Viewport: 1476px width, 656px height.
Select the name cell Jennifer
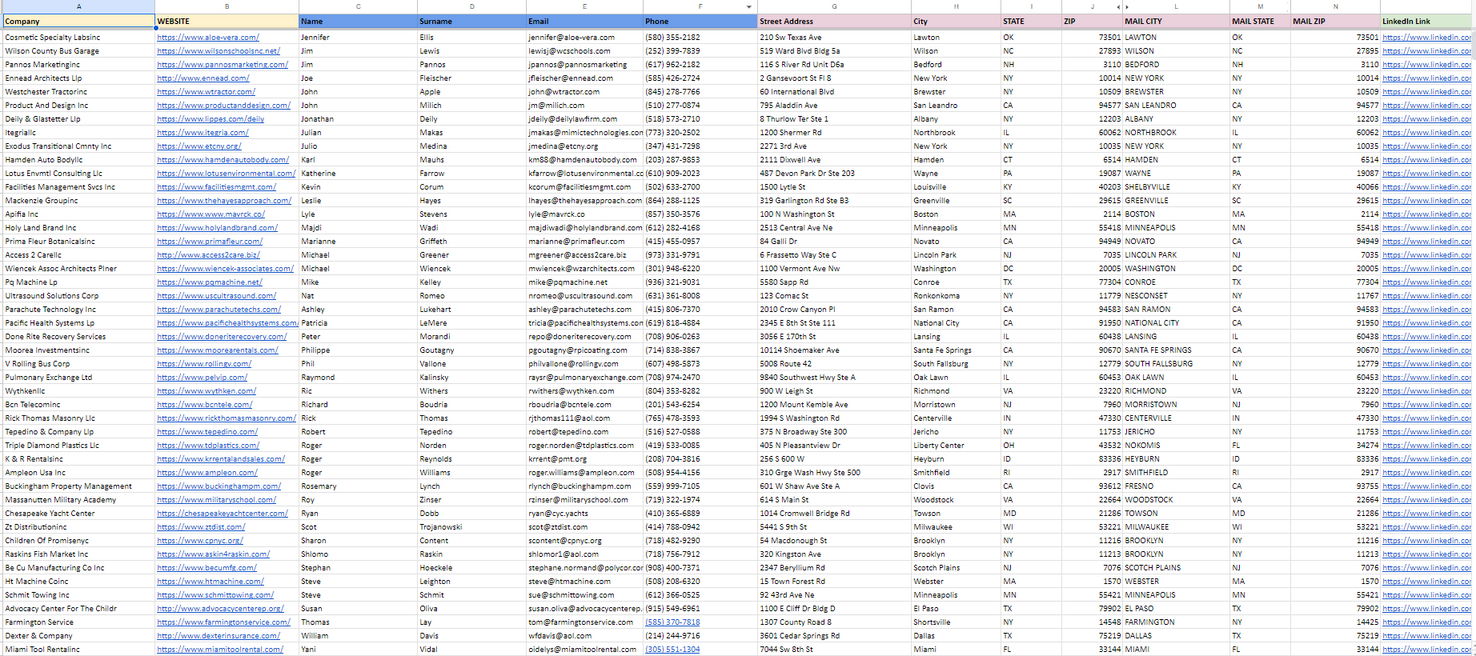pos(358,37)
